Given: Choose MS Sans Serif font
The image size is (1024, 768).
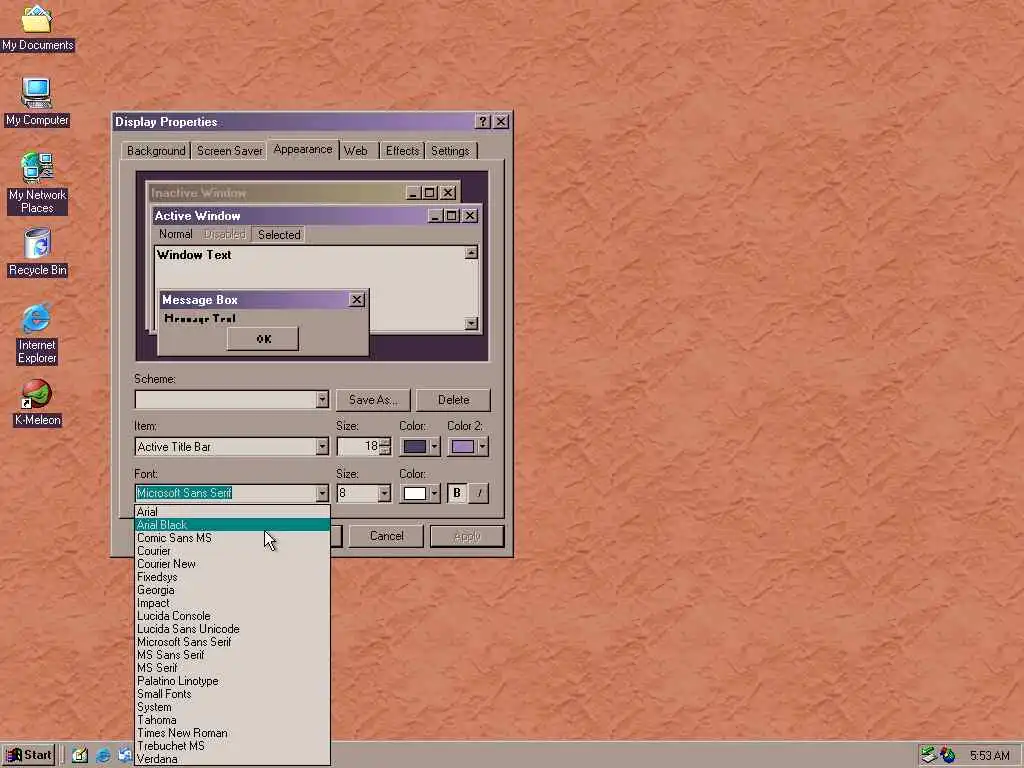Looking at the screenshot, I should [x=232, y=655].
